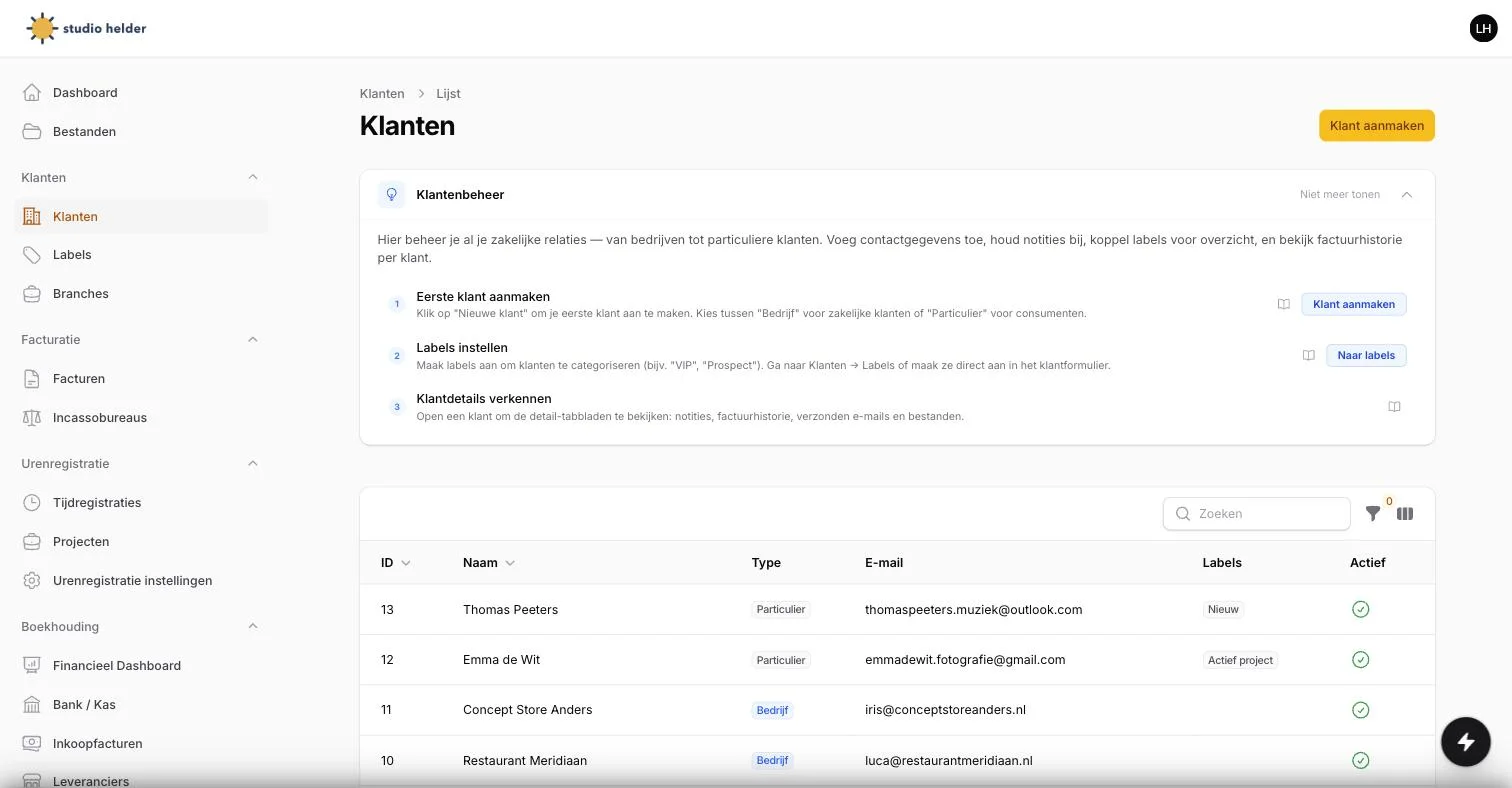The height and width of the screenshot is (788, 1512).
Task: Click the table filter funnel icon
Action: click(x=1373, y=514)
